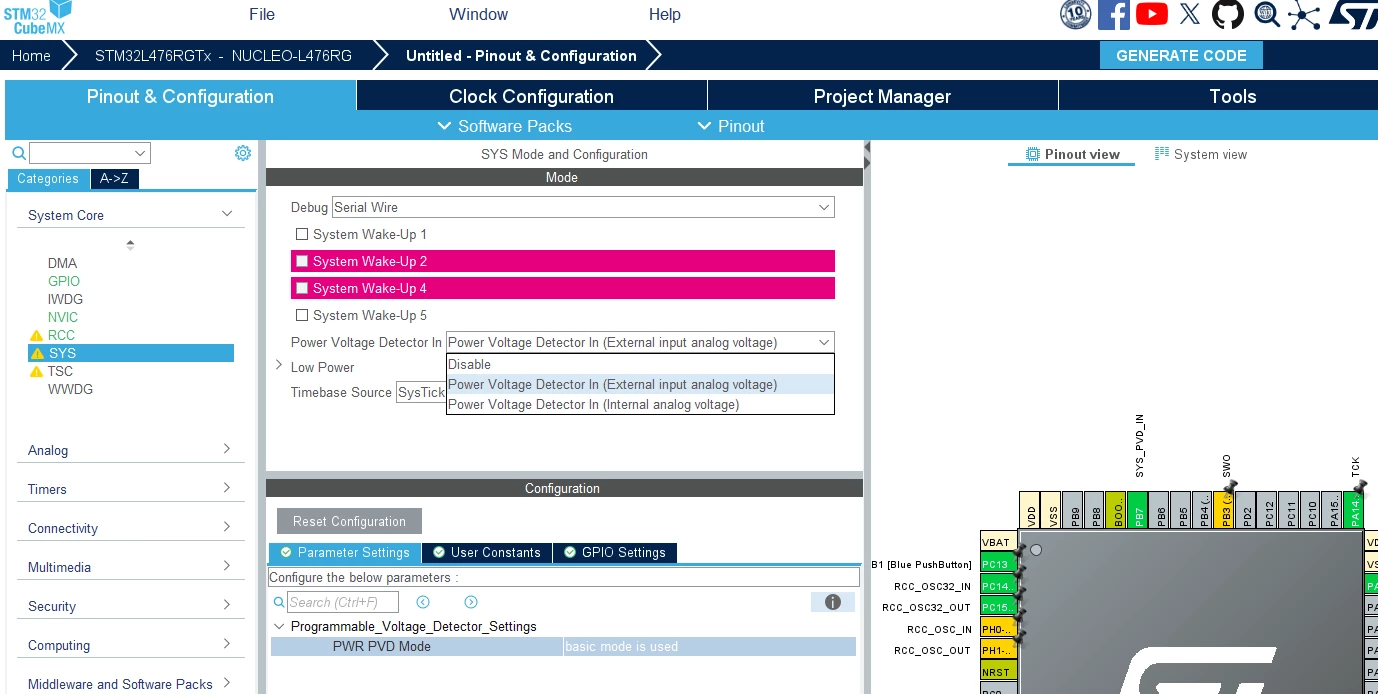Switch to Clock Configuration tab
This screenshot has height=694, width=1378.
click(531, 96)
